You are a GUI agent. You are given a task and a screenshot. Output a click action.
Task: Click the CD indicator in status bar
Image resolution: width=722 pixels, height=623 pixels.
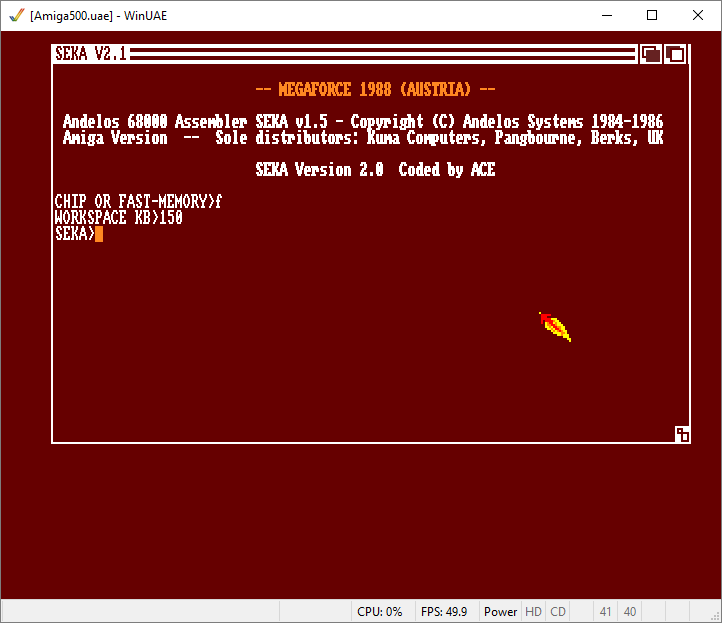click(558, 611)
